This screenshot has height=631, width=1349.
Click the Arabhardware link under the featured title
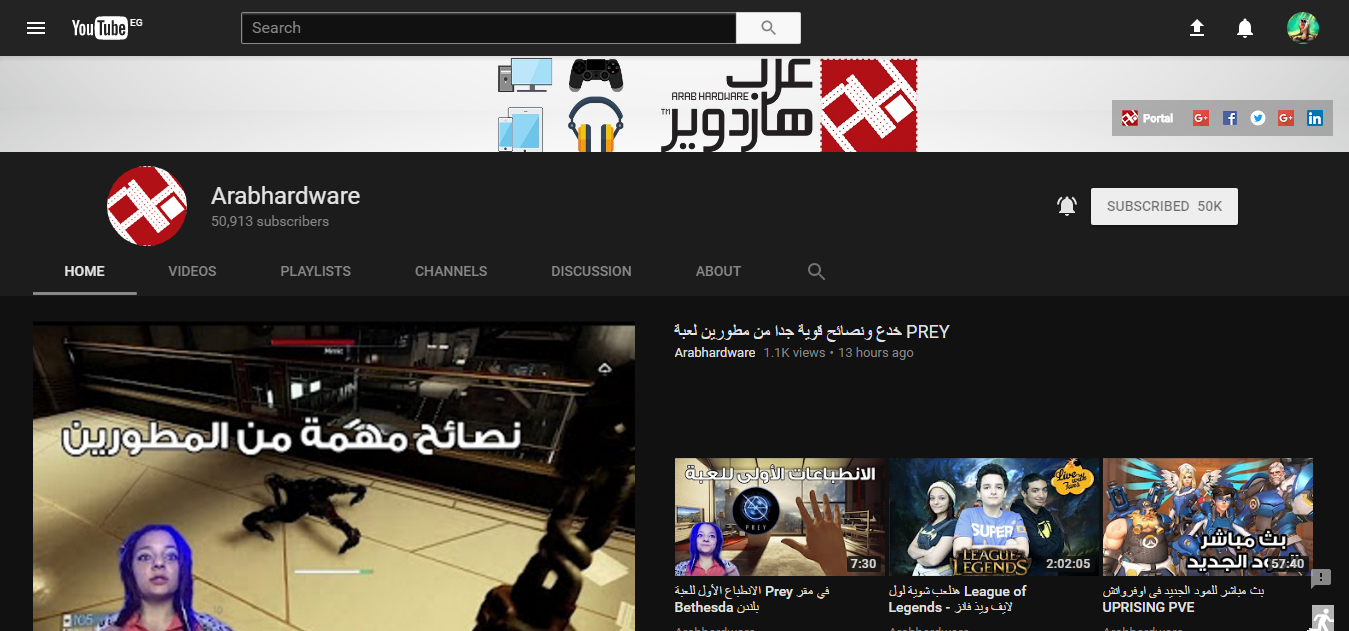pos(715,353)
